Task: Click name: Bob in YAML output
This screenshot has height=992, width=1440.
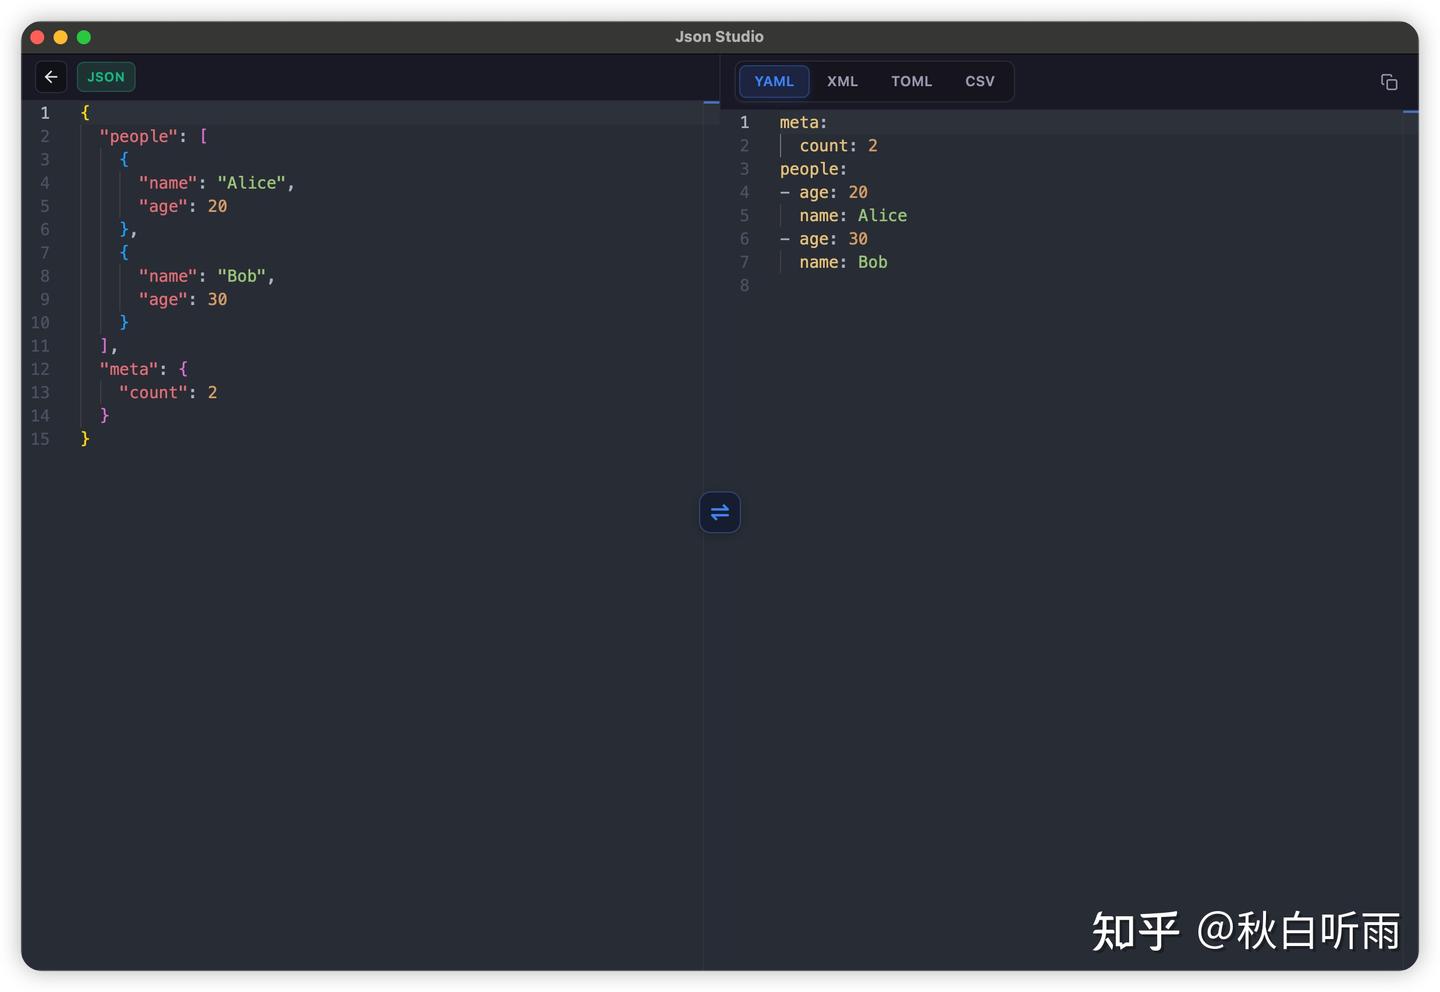Action: point(843,262)
